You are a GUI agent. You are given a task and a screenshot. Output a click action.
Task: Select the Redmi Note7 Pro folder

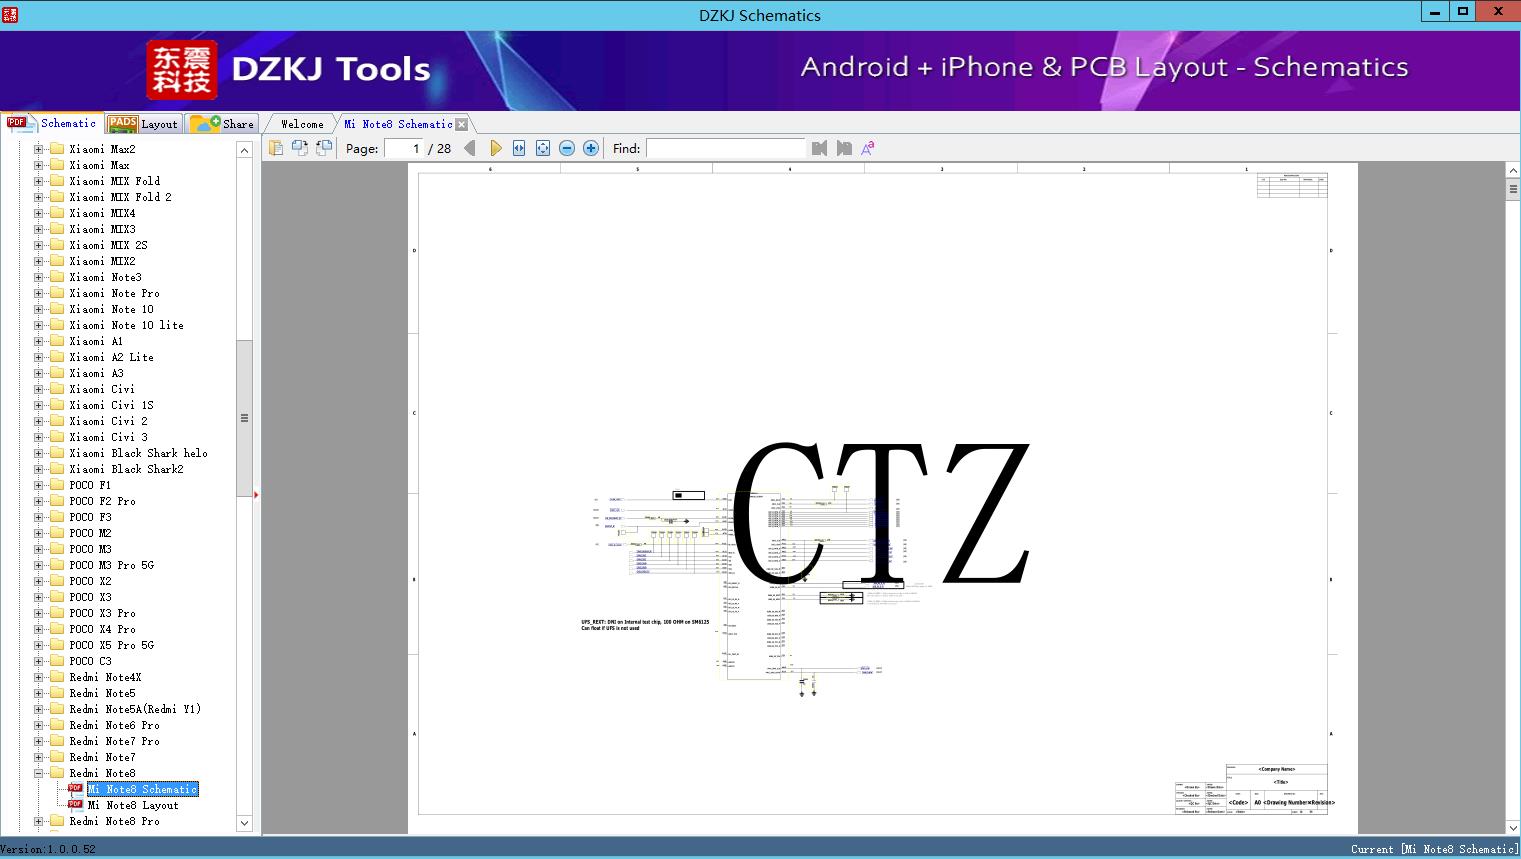pyautogui.click(x=114, y=741)
